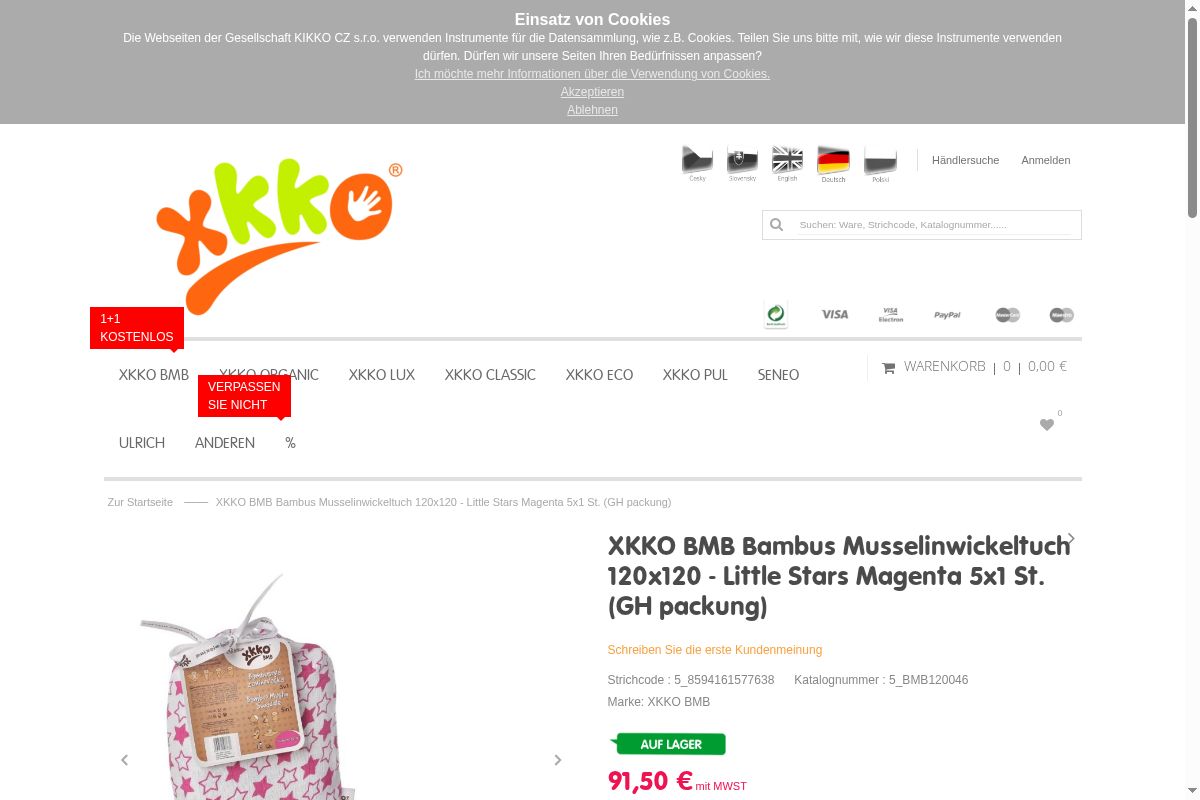
Task: Open the shopping cart icon next to Warenkorb
Action: pos(888,368)
